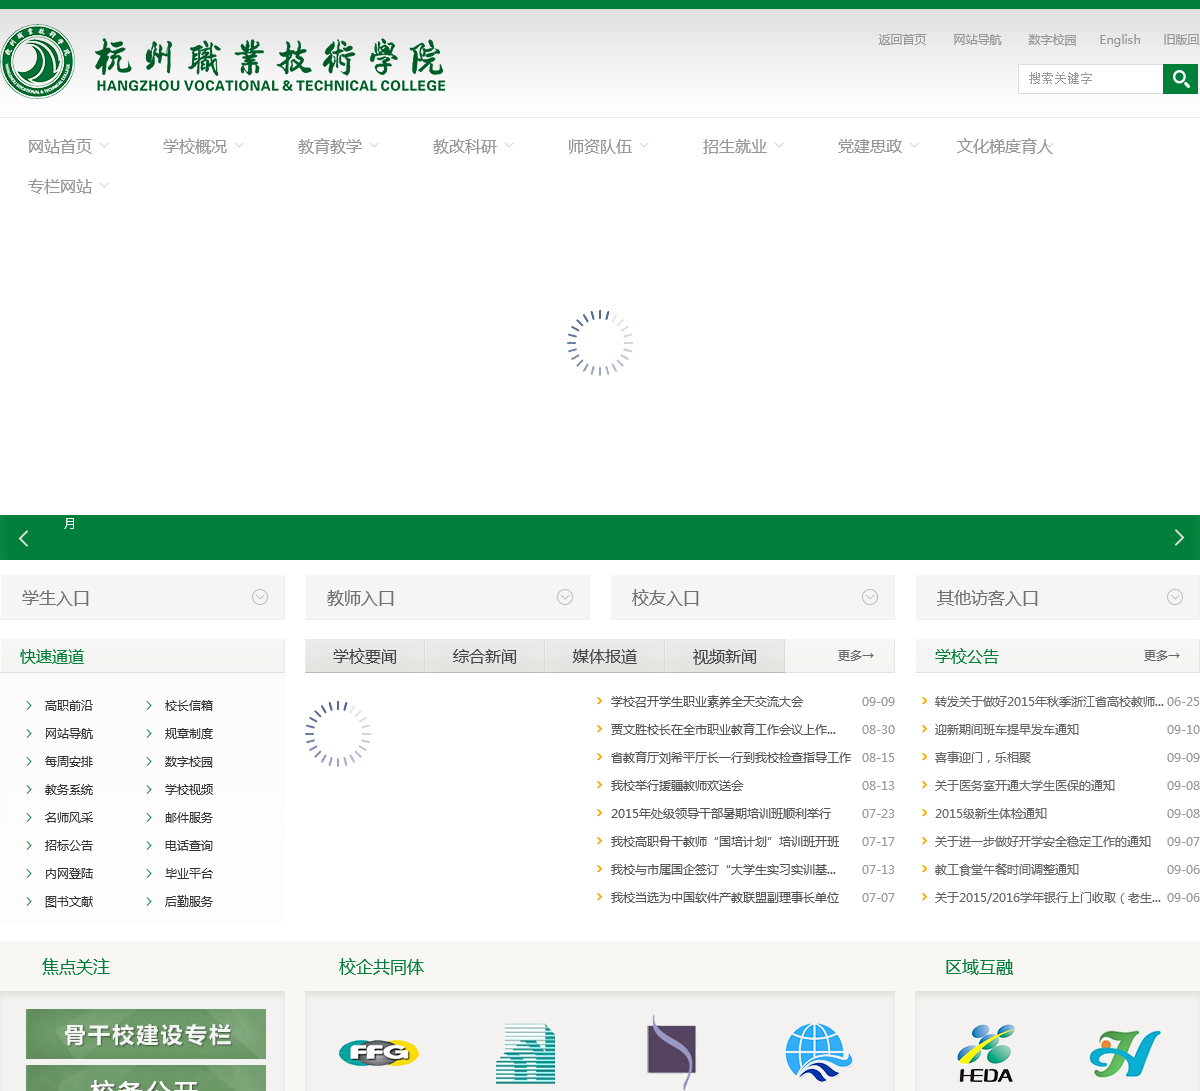Go to previous slide with left arrow
1200x1091 pixels.
[x=24, y=538]
